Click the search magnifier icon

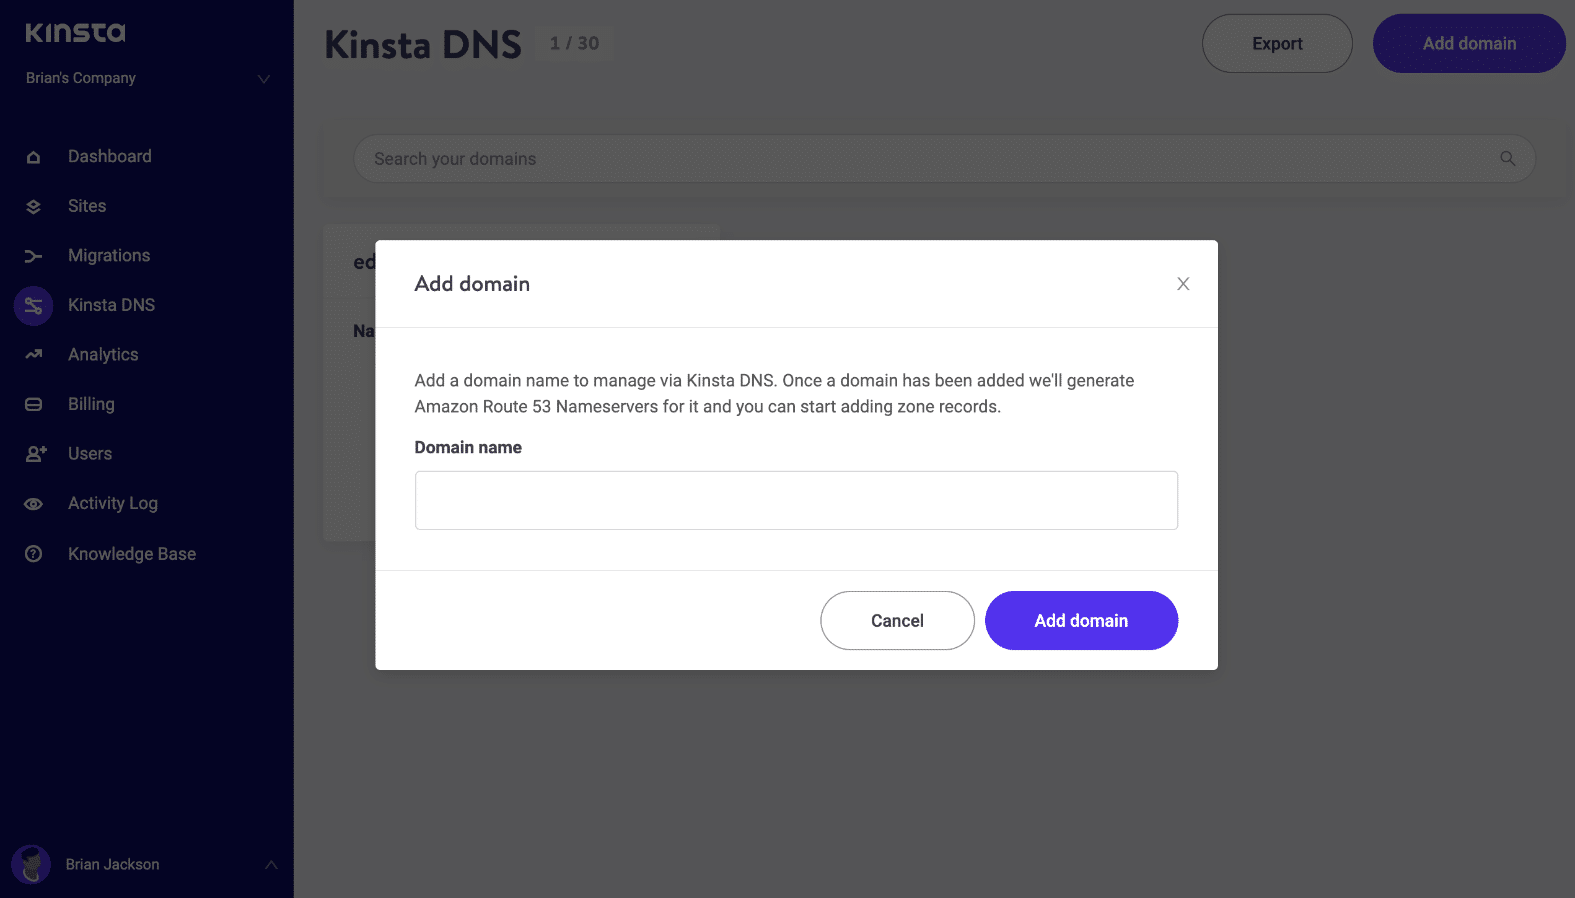pyautogui.click(x=1507, y=158)
